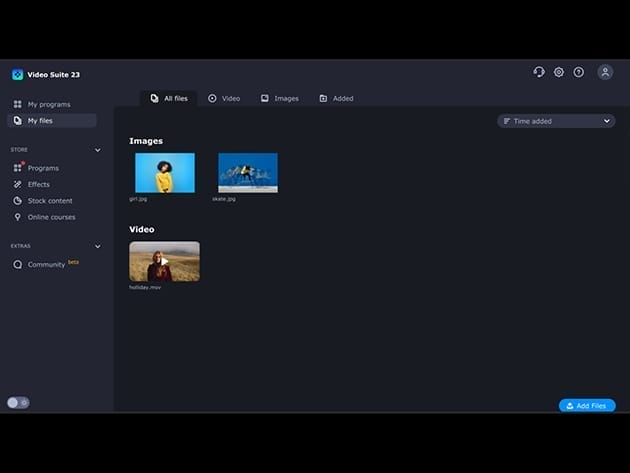This screenshot has width=630, height=473.
Task: Open the Time added sorting dropdown
Action: click(556, 121)
